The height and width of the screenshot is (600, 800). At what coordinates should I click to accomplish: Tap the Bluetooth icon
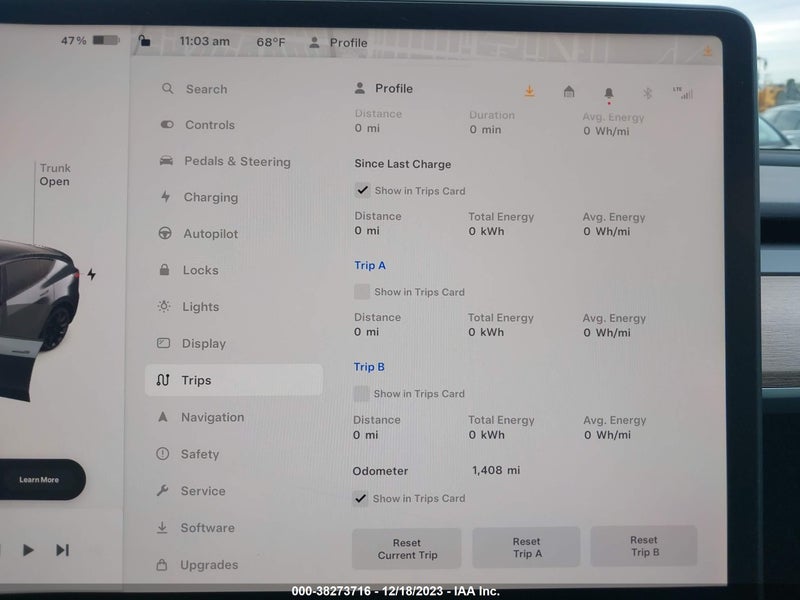point(647,93)
